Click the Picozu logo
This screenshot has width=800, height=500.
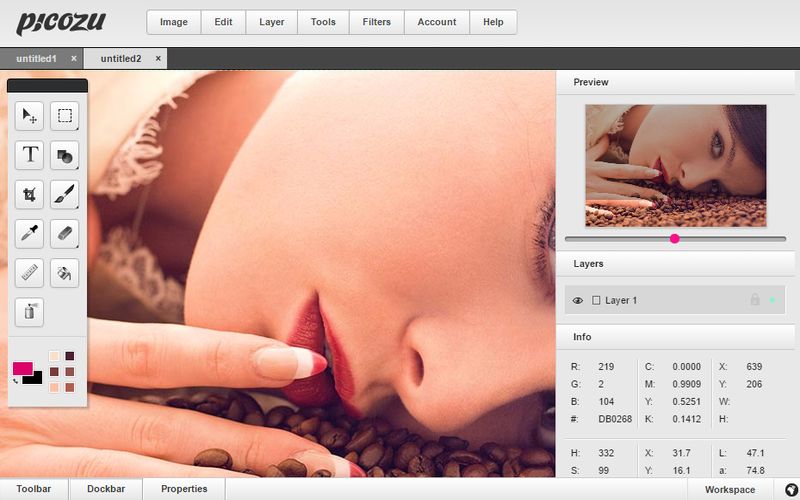click(x=61, y=23)
